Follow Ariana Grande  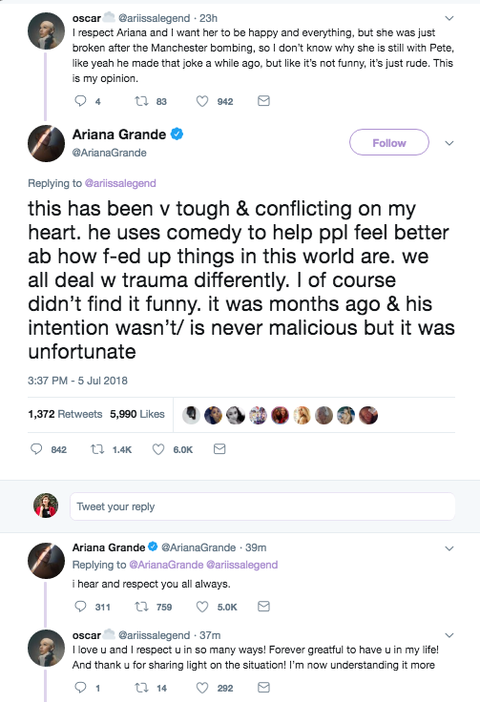(389, 143)
